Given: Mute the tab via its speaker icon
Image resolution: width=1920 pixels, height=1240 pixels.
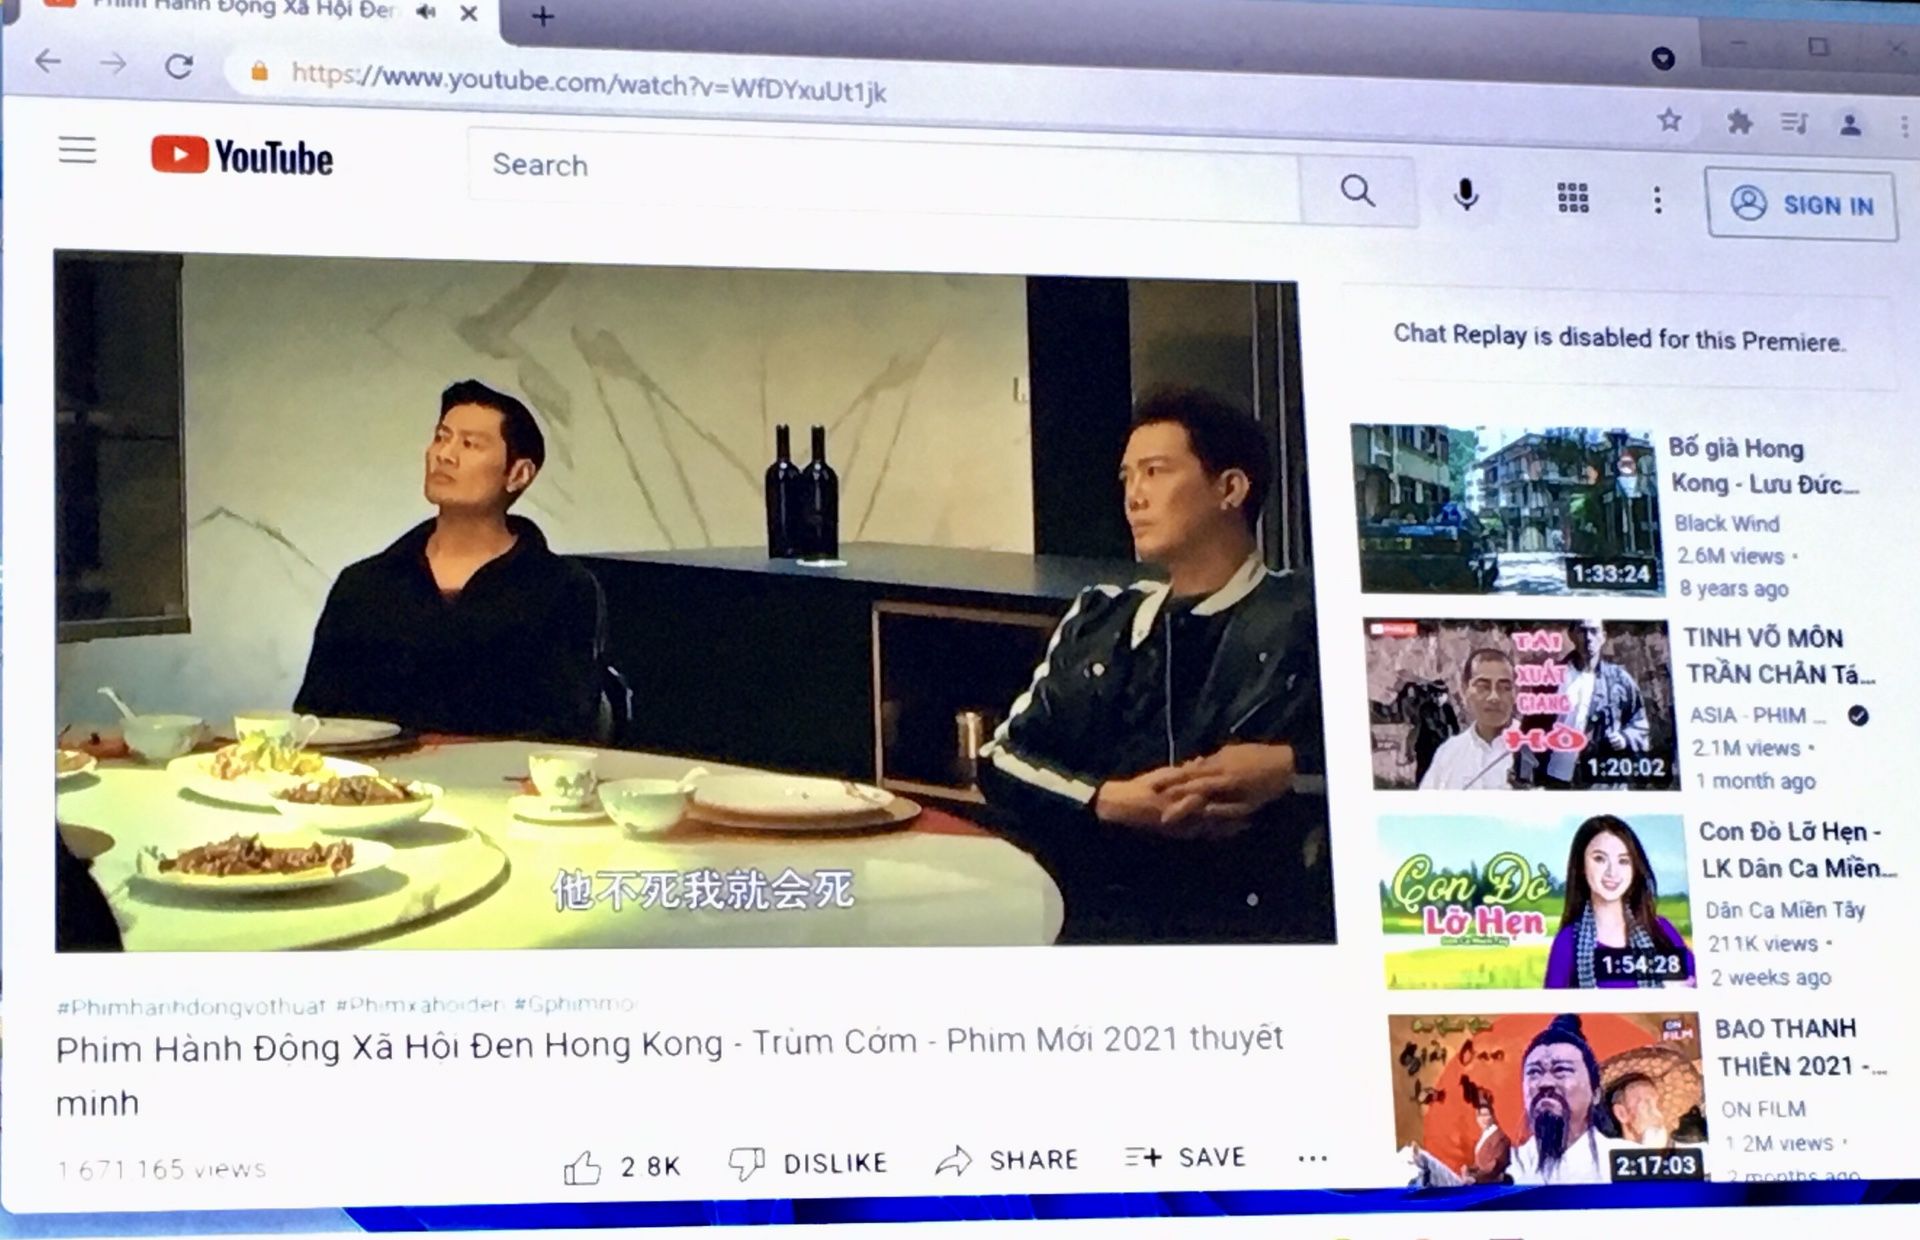Looking at the screenshot, I should tap(427, 12).
